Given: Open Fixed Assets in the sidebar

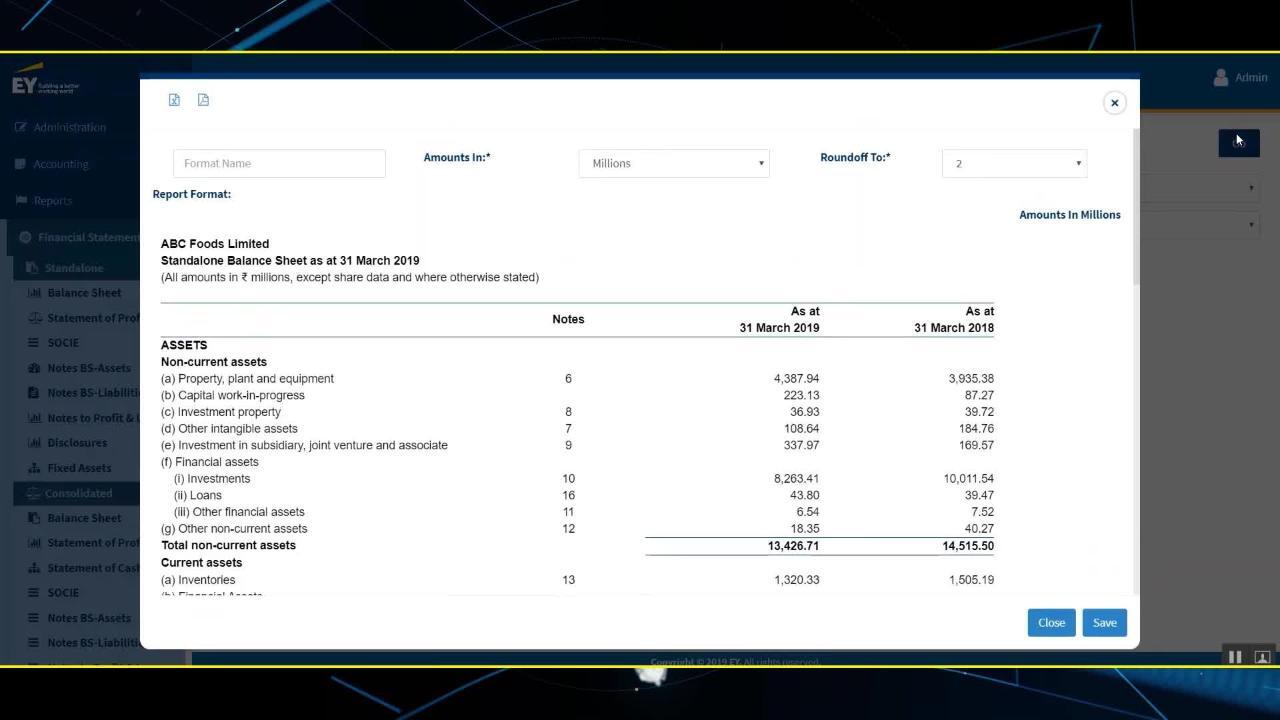Looking at the screenshot, I should point(79,468).
